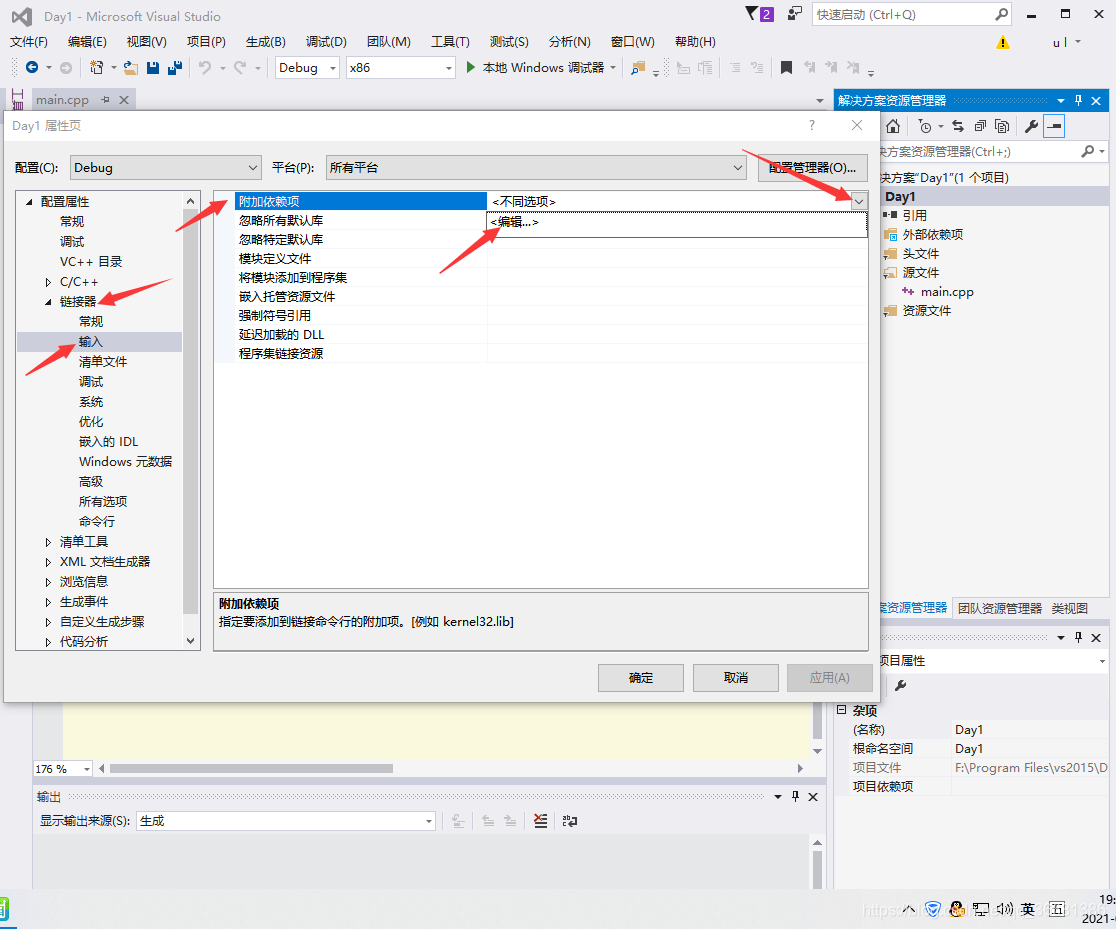Screen dimensions: 1116x929
Task: Open the 附加依赖项 value dropdown arrow
Action: [x=859, y=201]
